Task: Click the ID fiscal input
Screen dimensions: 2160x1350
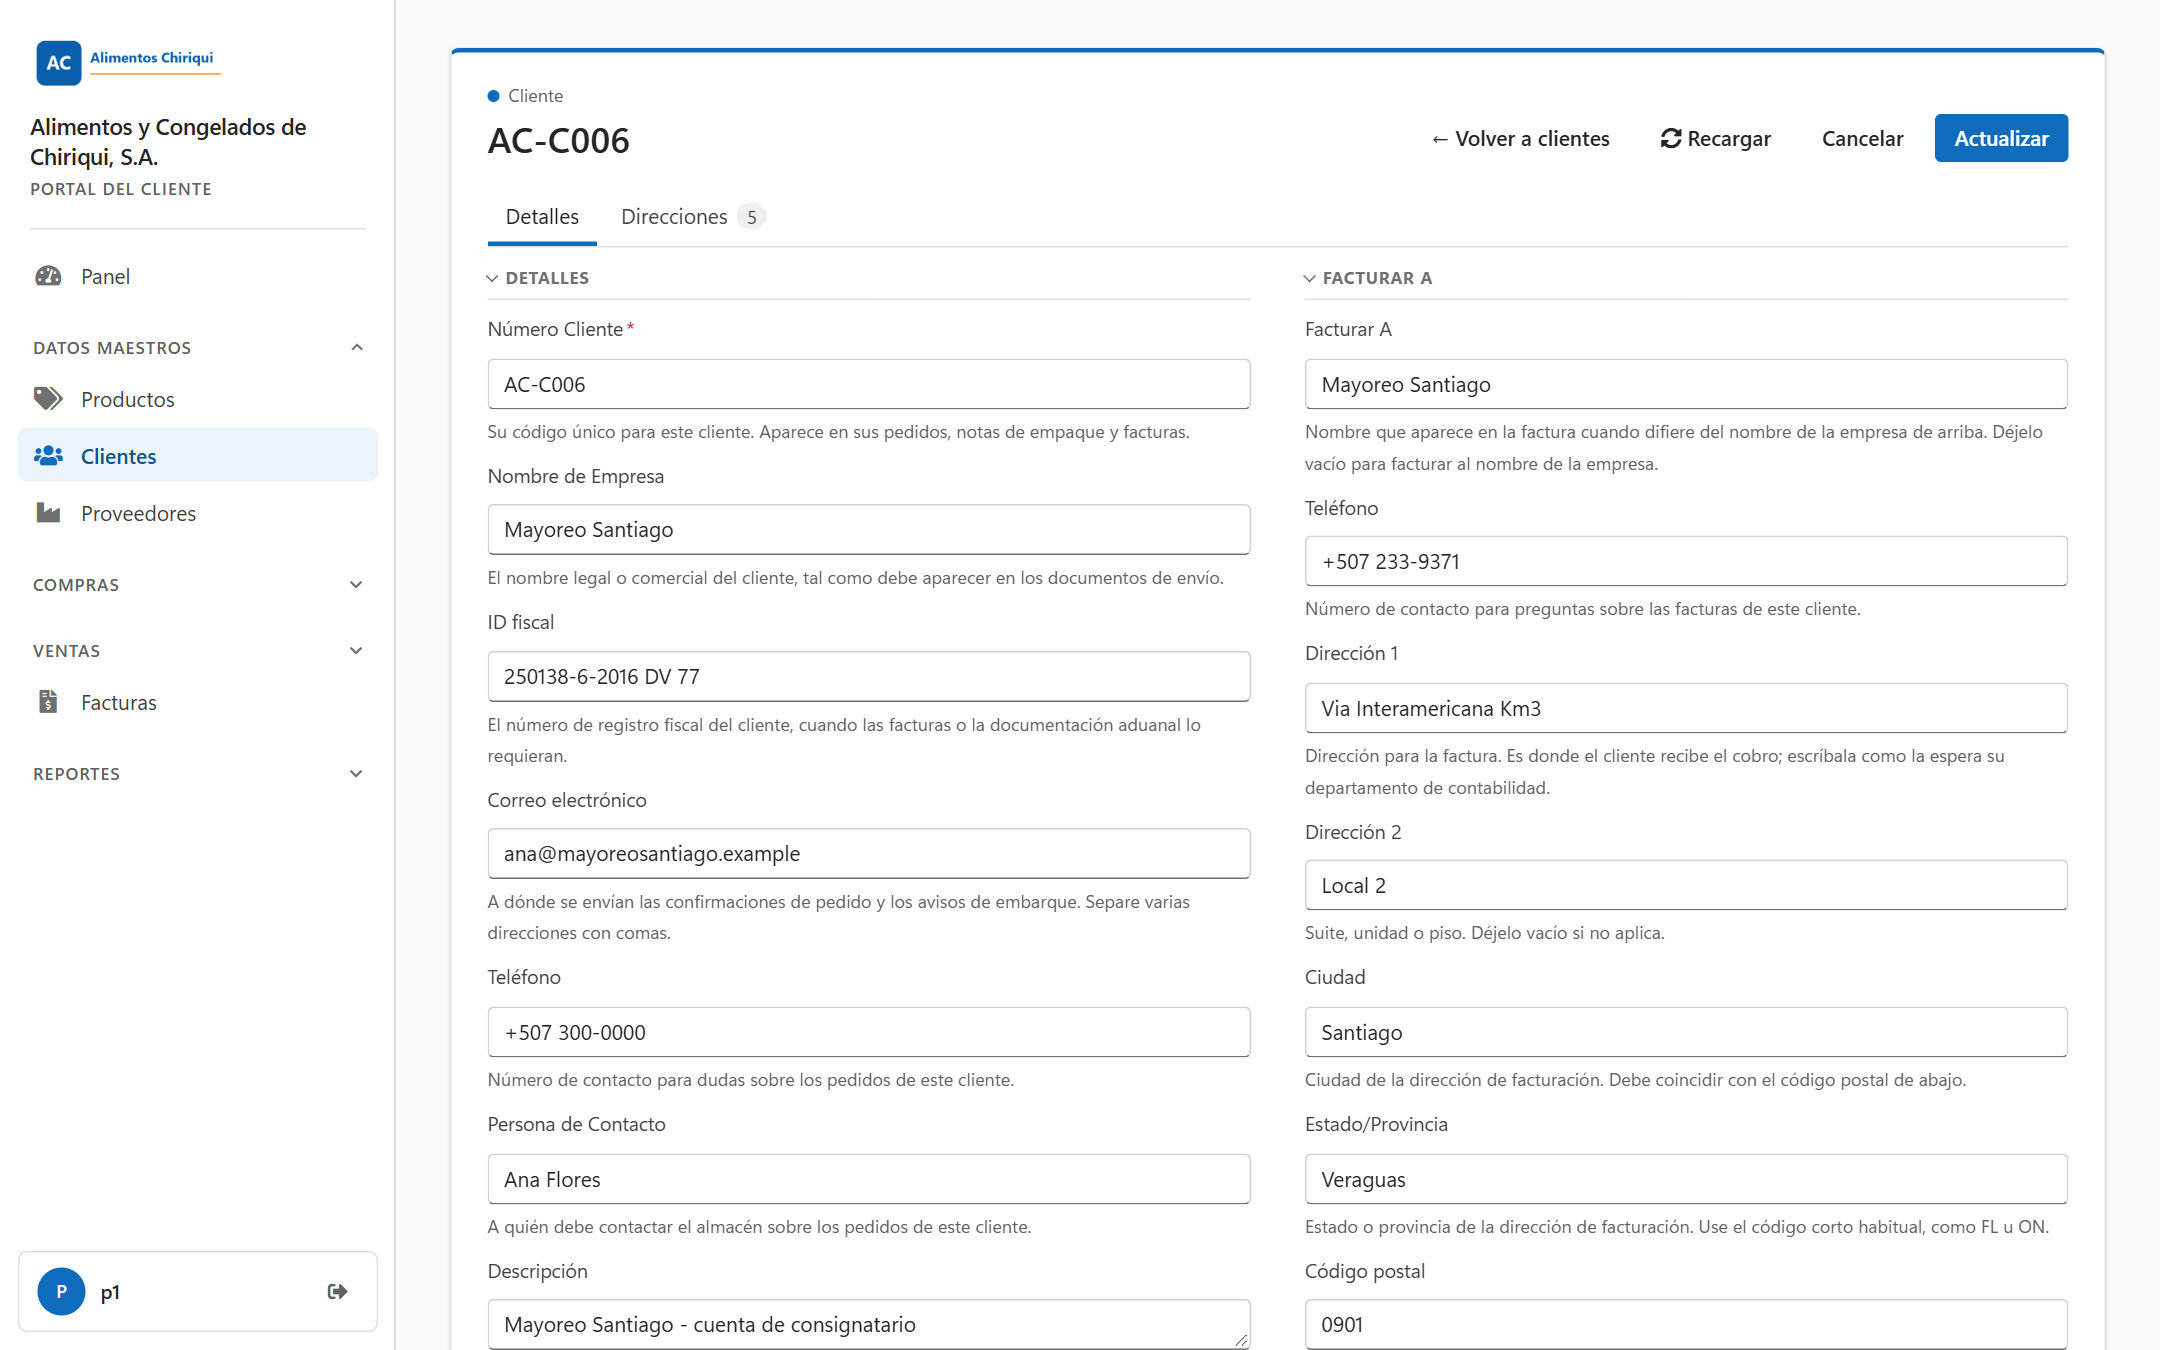Action: click(868, 676)
